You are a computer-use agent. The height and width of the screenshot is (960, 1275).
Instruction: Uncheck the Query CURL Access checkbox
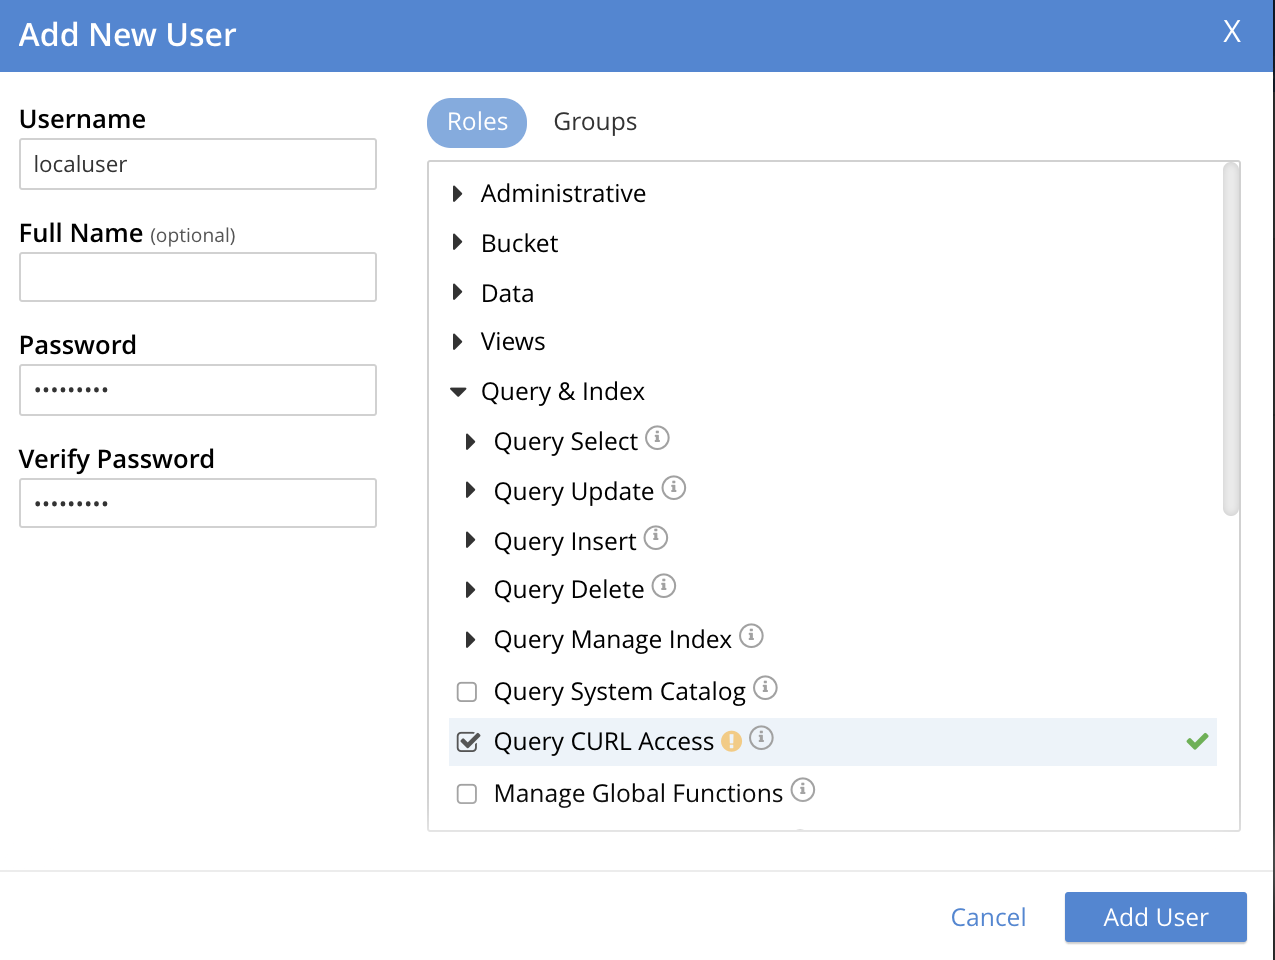(467, 742)
